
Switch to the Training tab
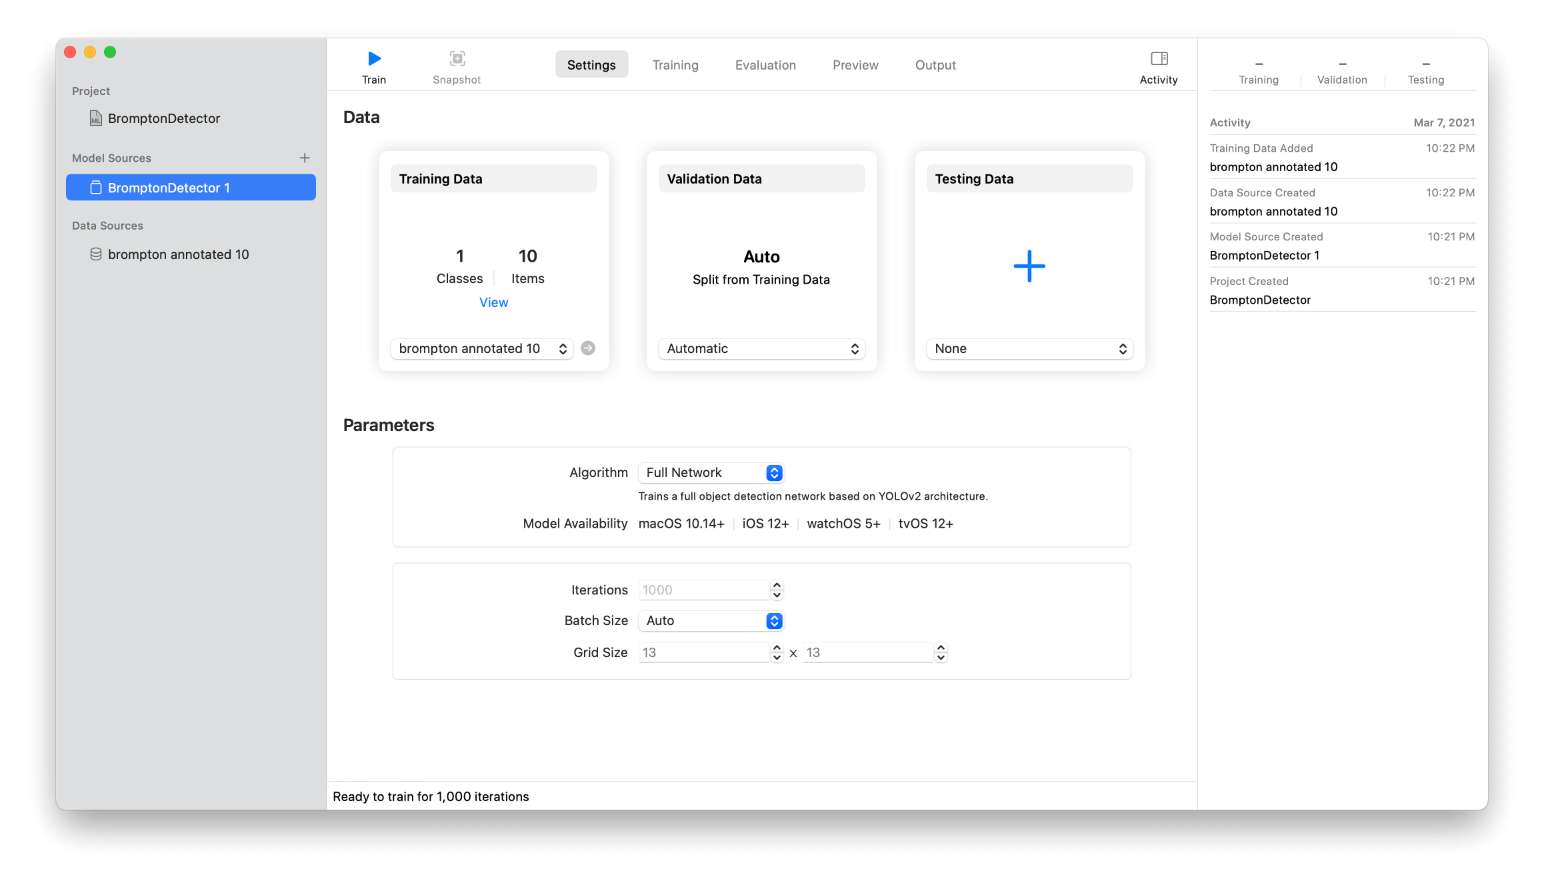[x=675, y=65]
